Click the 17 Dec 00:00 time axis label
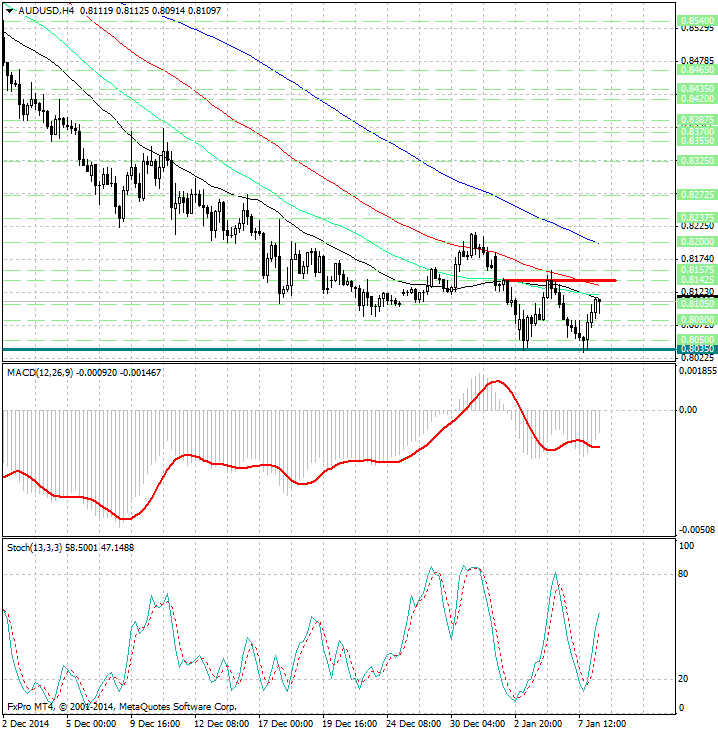718x732 pixels. [286, 724]
